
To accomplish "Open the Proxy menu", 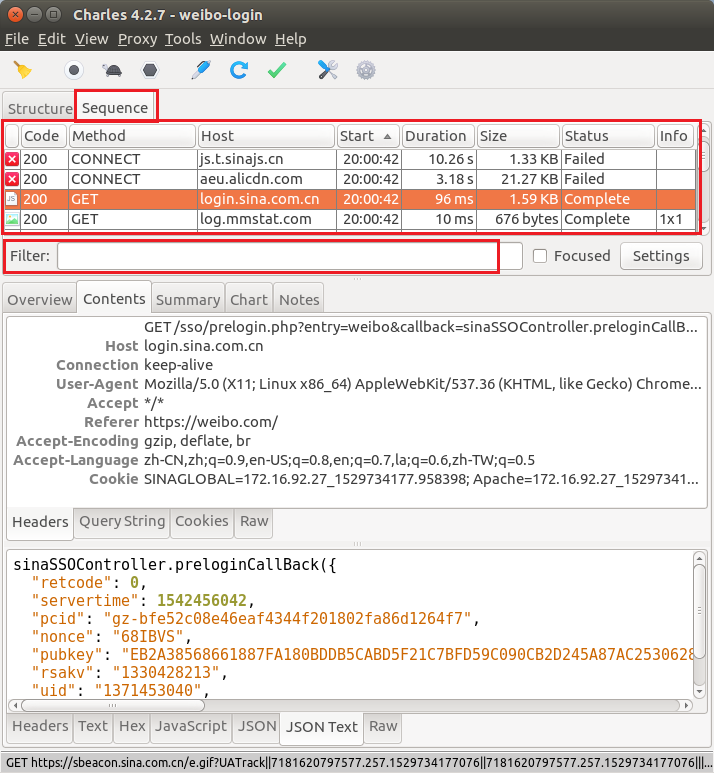I will click(x=138, y=39).
